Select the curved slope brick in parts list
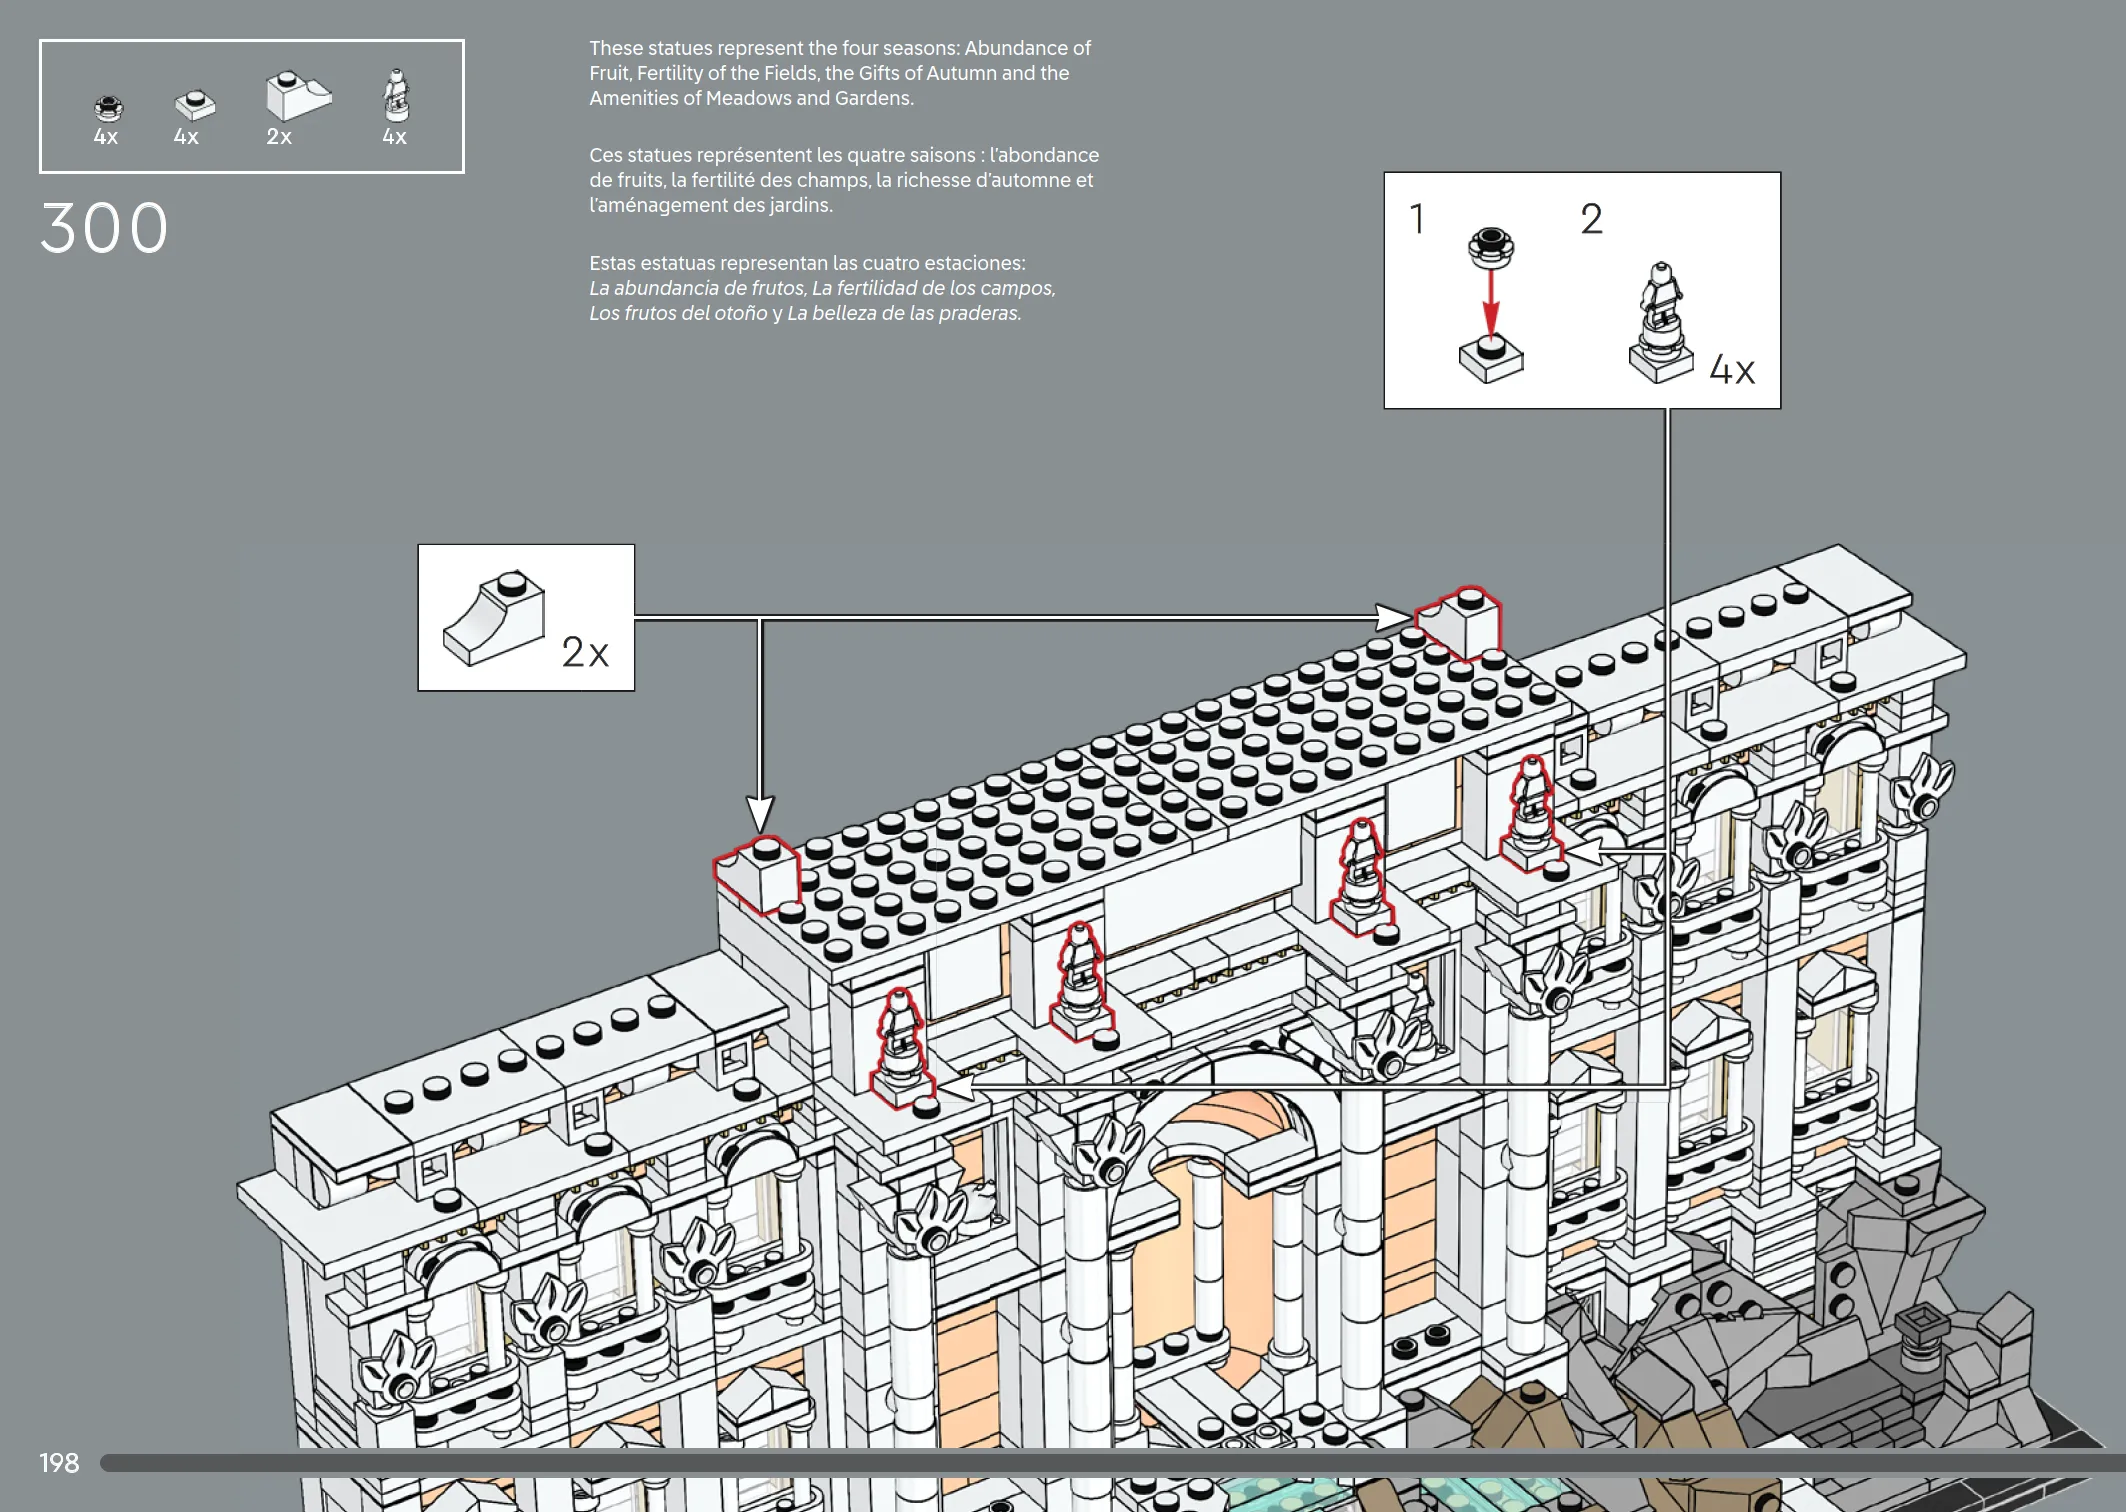 (x=298, y=95)
